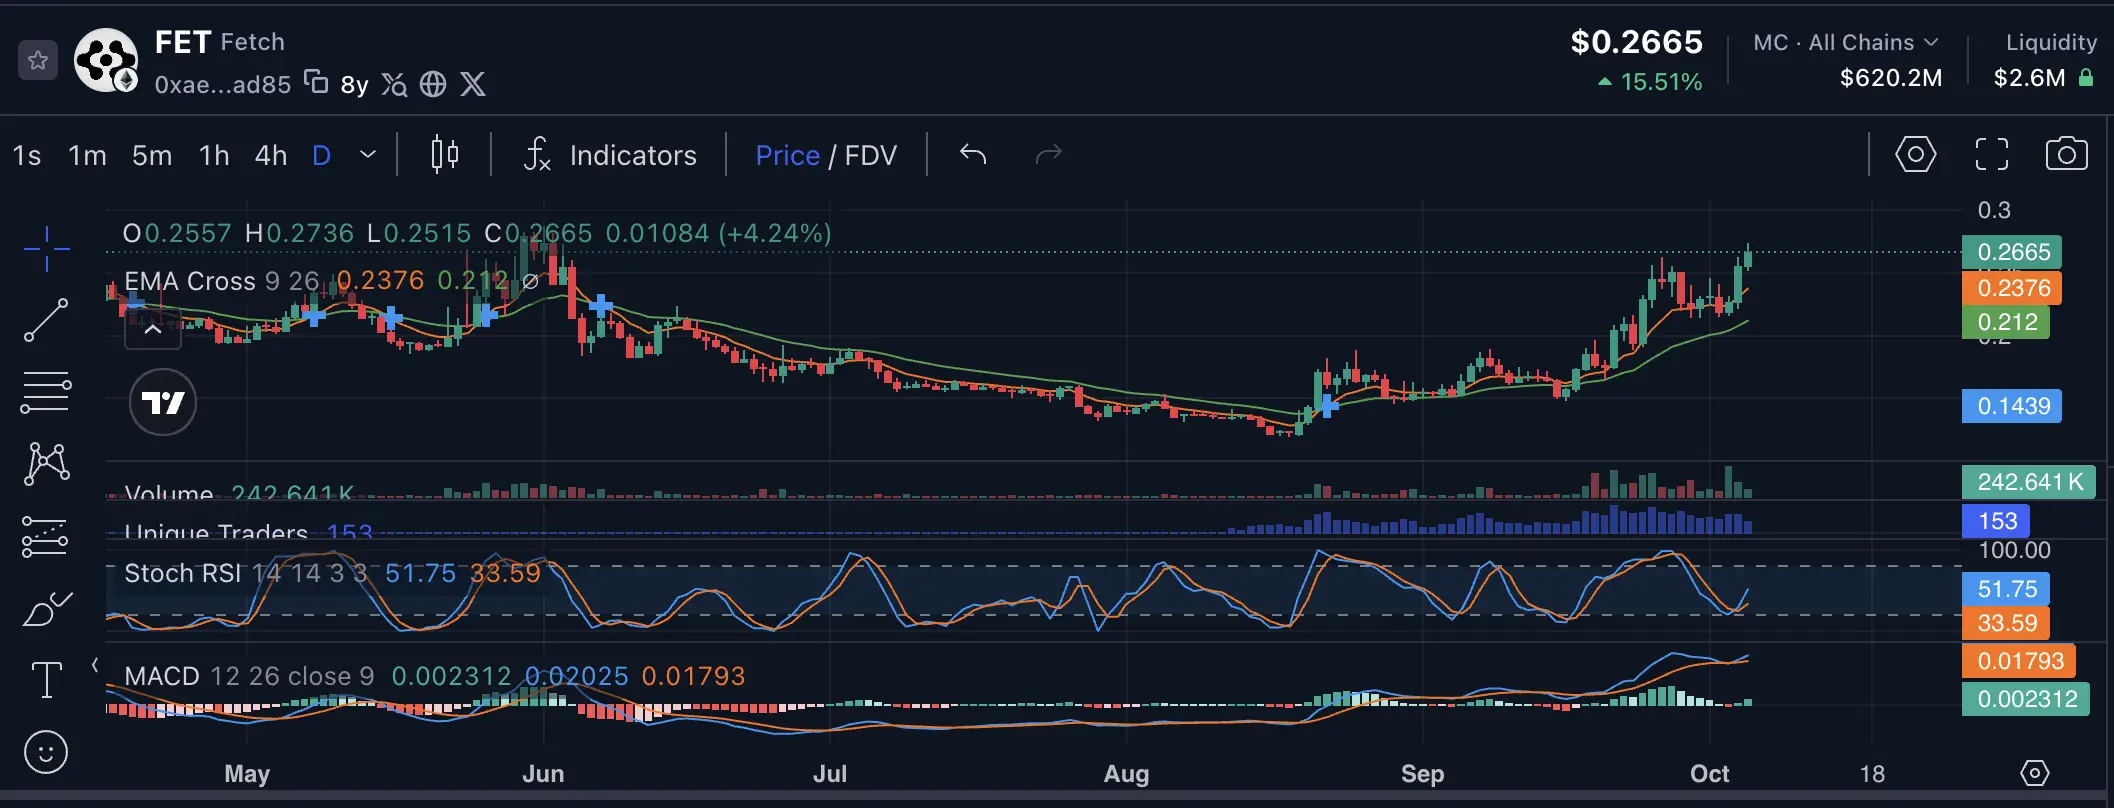
Task: Click the crossed-swords icon beside 8y
Action: click(394, 84)
